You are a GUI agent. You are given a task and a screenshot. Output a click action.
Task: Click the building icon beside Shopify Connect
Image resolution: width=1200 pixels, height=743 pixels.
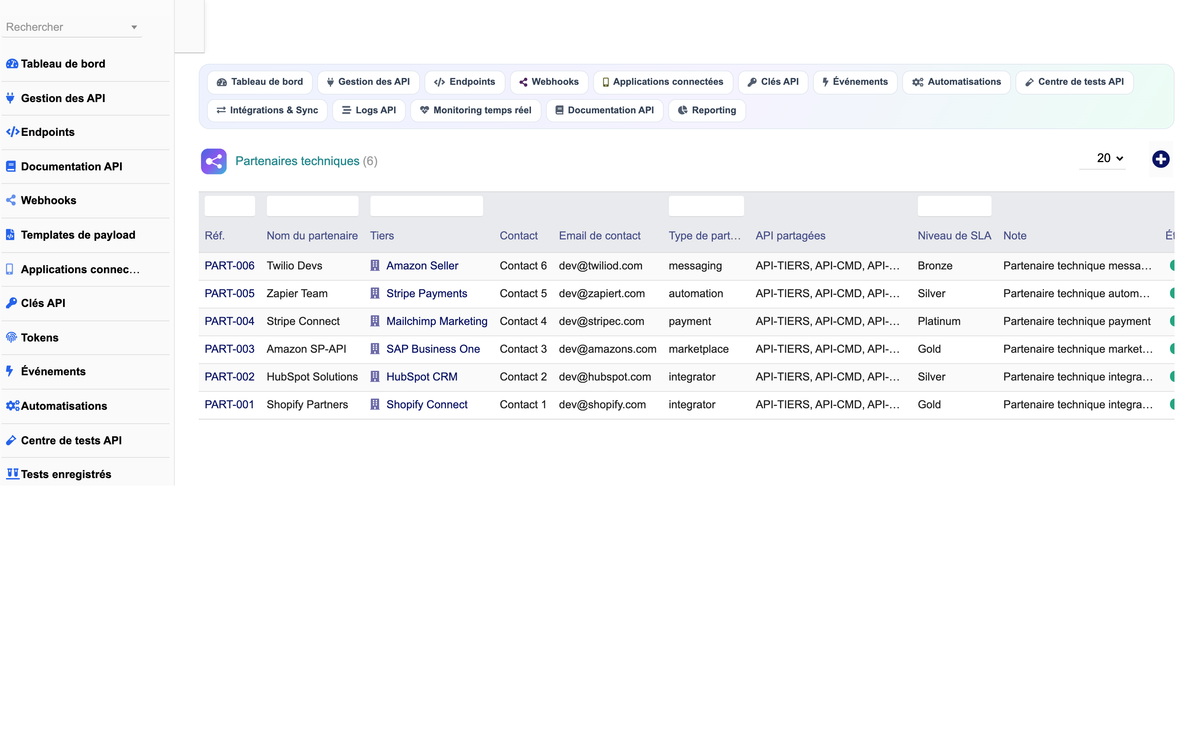(x=375, y=405)
